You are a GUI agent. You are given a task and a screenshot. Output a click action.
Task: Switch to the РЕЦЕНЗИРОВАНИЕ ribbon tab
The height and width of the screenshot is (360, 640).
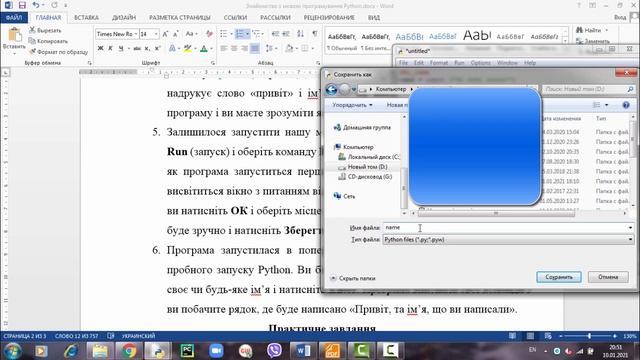click(329, 18)
